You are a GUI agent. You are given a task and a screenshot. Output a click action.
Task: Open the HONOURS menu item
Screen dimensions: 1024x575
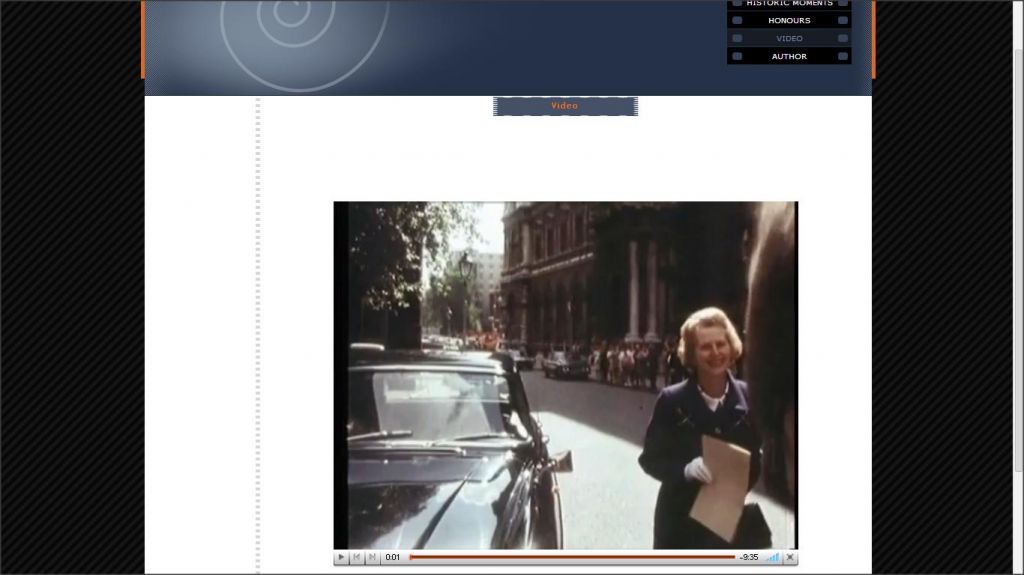coord(789,20)
